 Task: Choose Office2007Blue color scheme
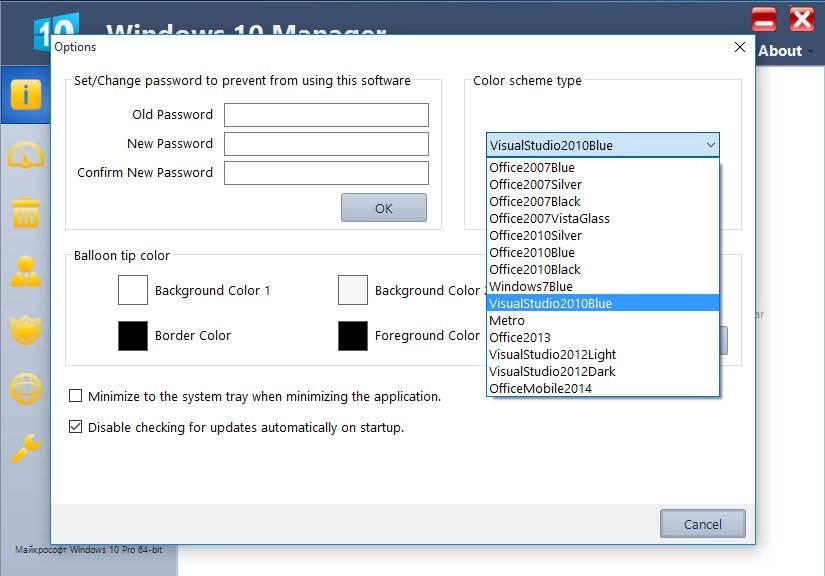coord(603,167)
